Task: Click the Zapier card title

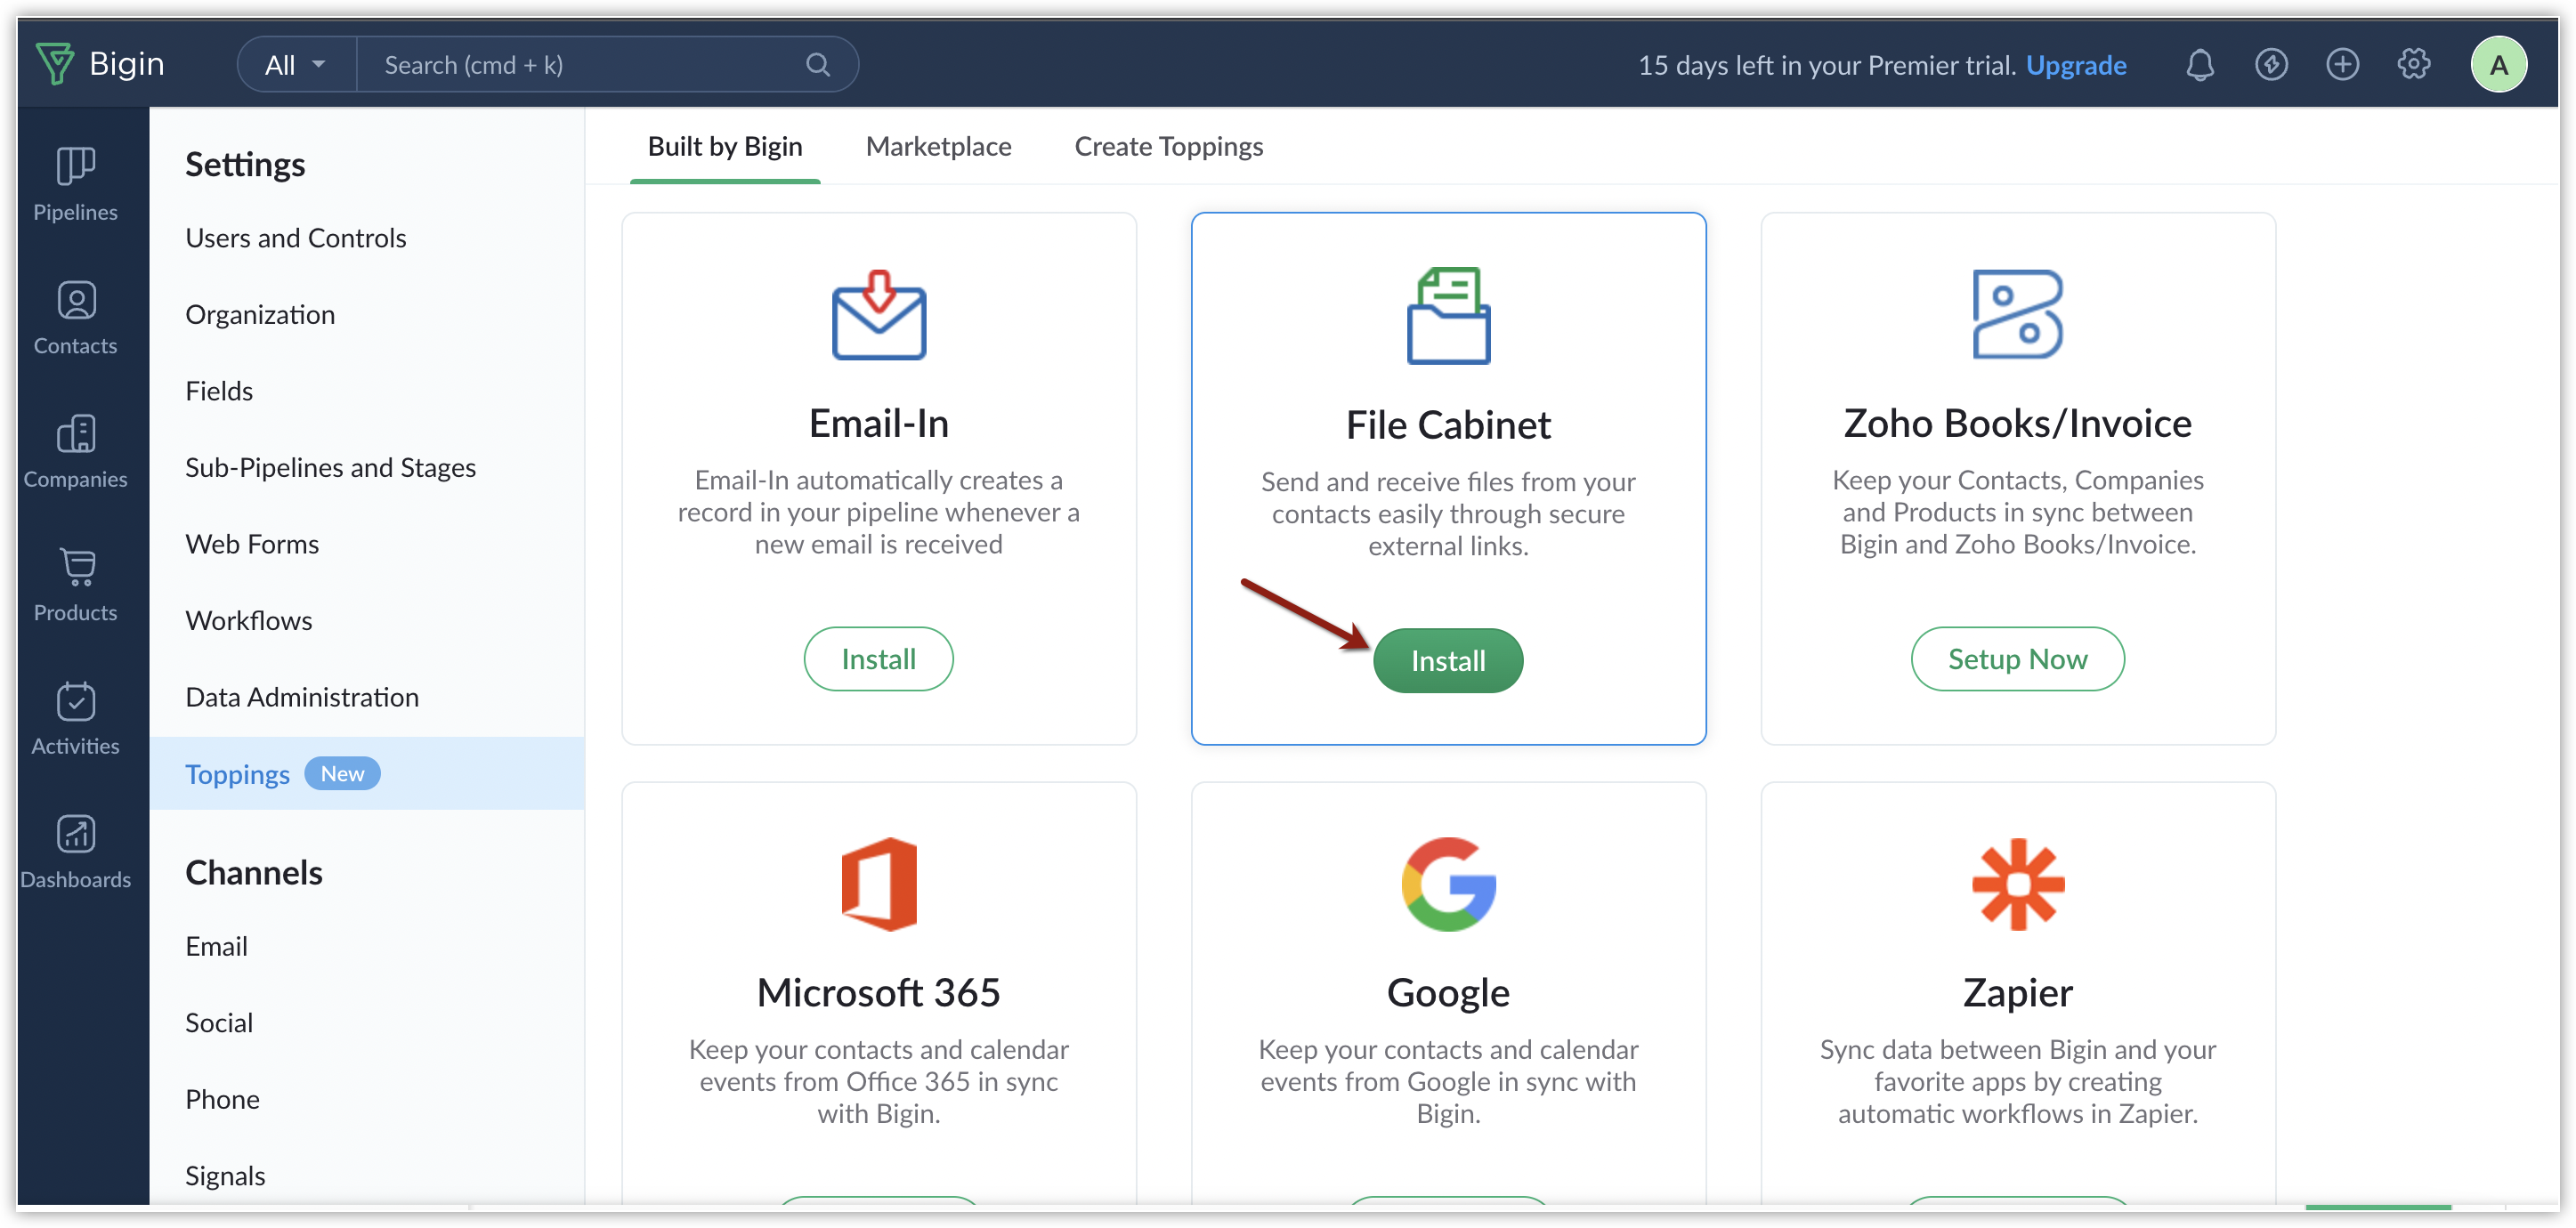Action: (x=2017, y=993)
